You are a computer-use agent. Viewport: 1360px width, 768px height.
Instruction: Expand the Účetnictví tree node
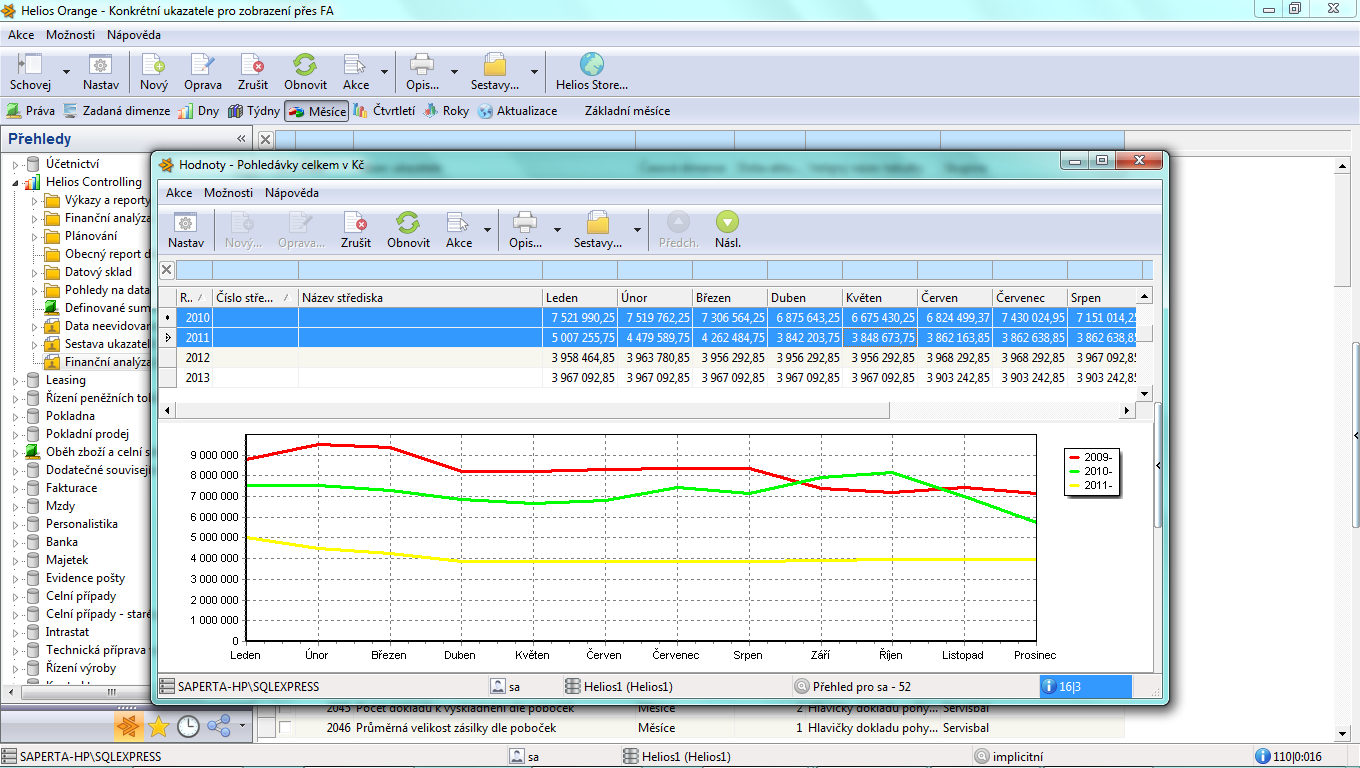tap(15, 164)
